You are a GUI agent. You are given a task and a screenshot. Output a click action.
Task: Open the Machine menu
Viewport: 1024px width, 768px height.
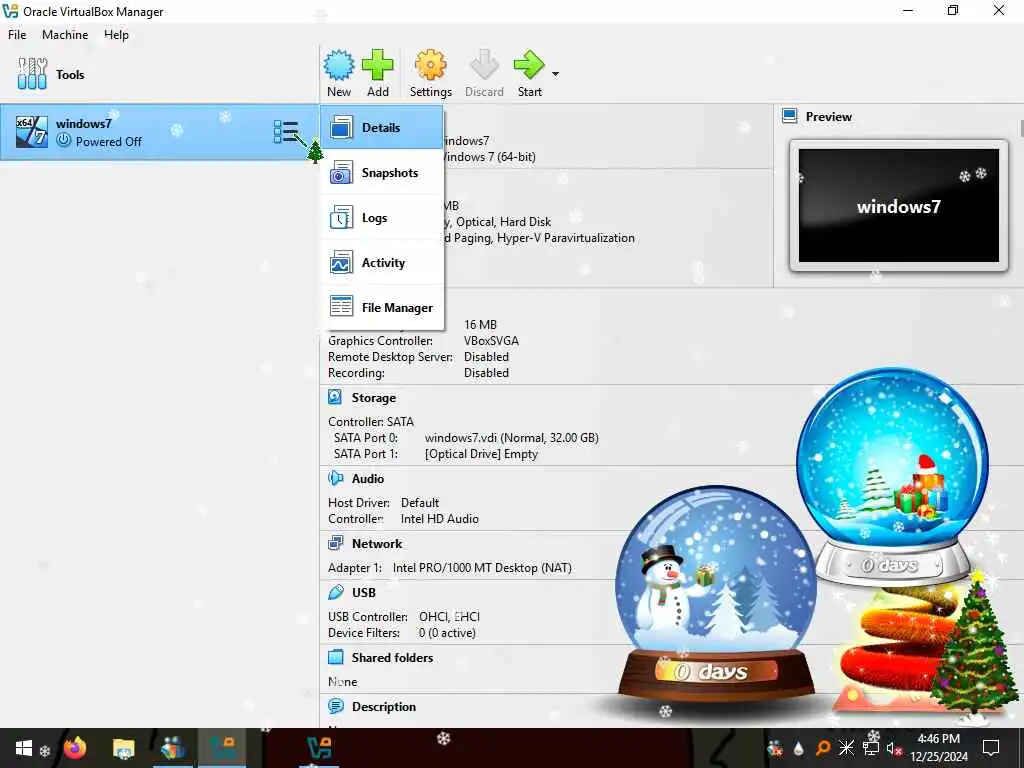[65, 35]
